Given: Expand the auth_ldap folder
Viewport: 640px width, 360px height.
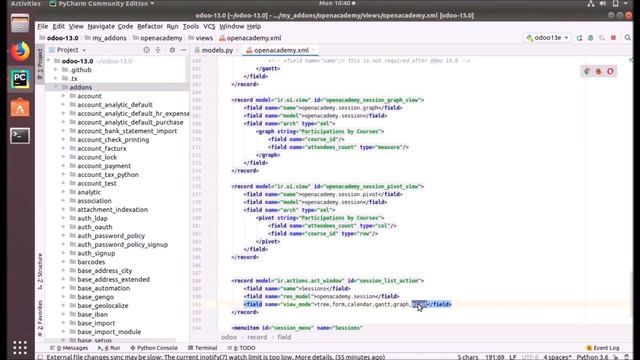Looking at the screenshot, I should click(x=63, y=218).
